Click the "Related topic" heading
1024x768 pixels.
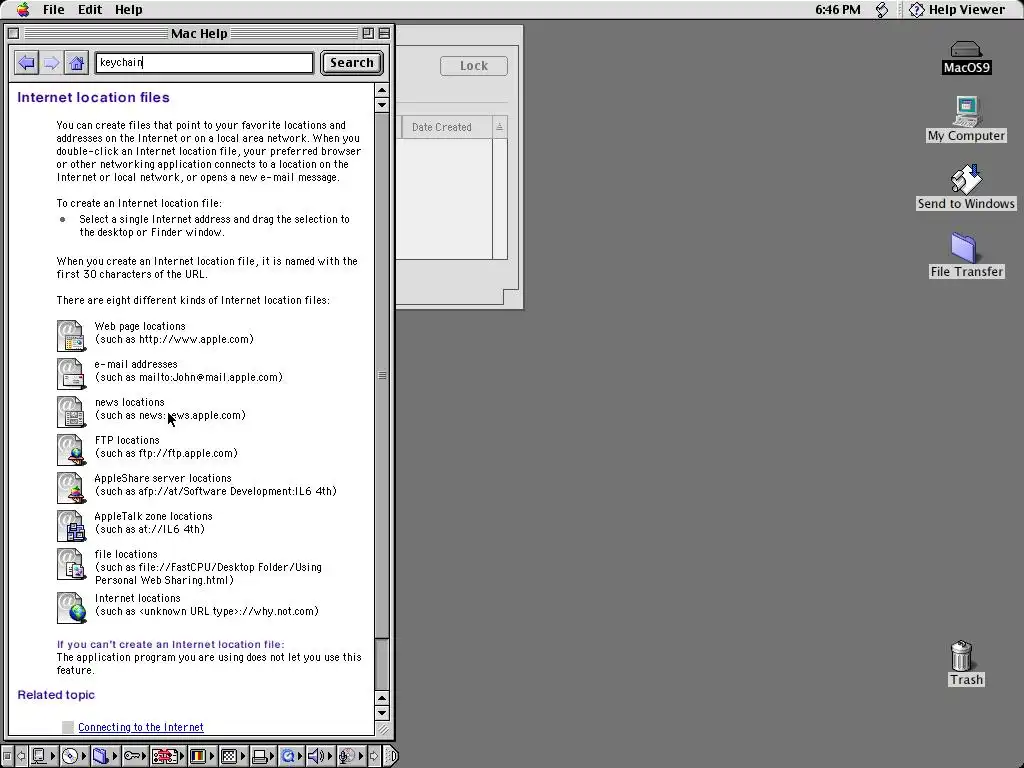56,695
